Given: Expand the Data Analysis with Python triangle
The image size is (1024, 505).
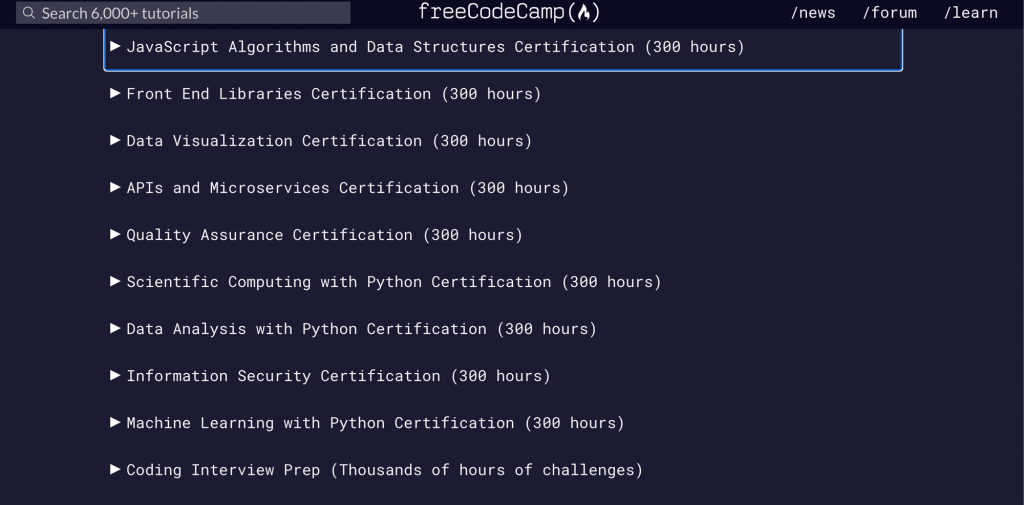Looking at the screenshot, I should click(x=116, y=328).
